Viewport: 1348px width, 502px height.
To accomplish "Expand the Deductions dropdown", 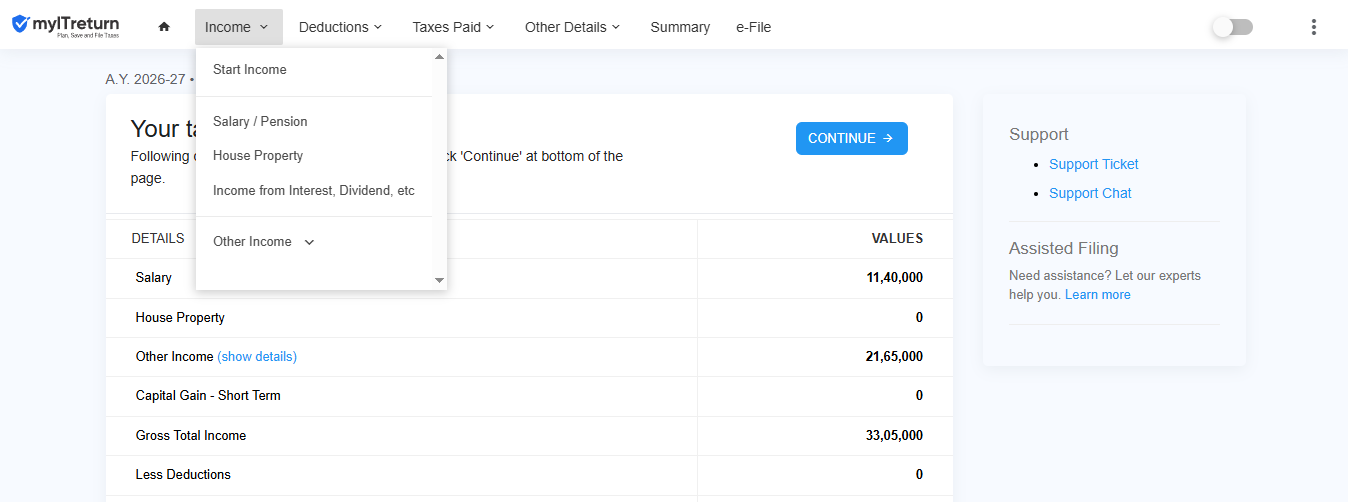I will coord(340,27).
